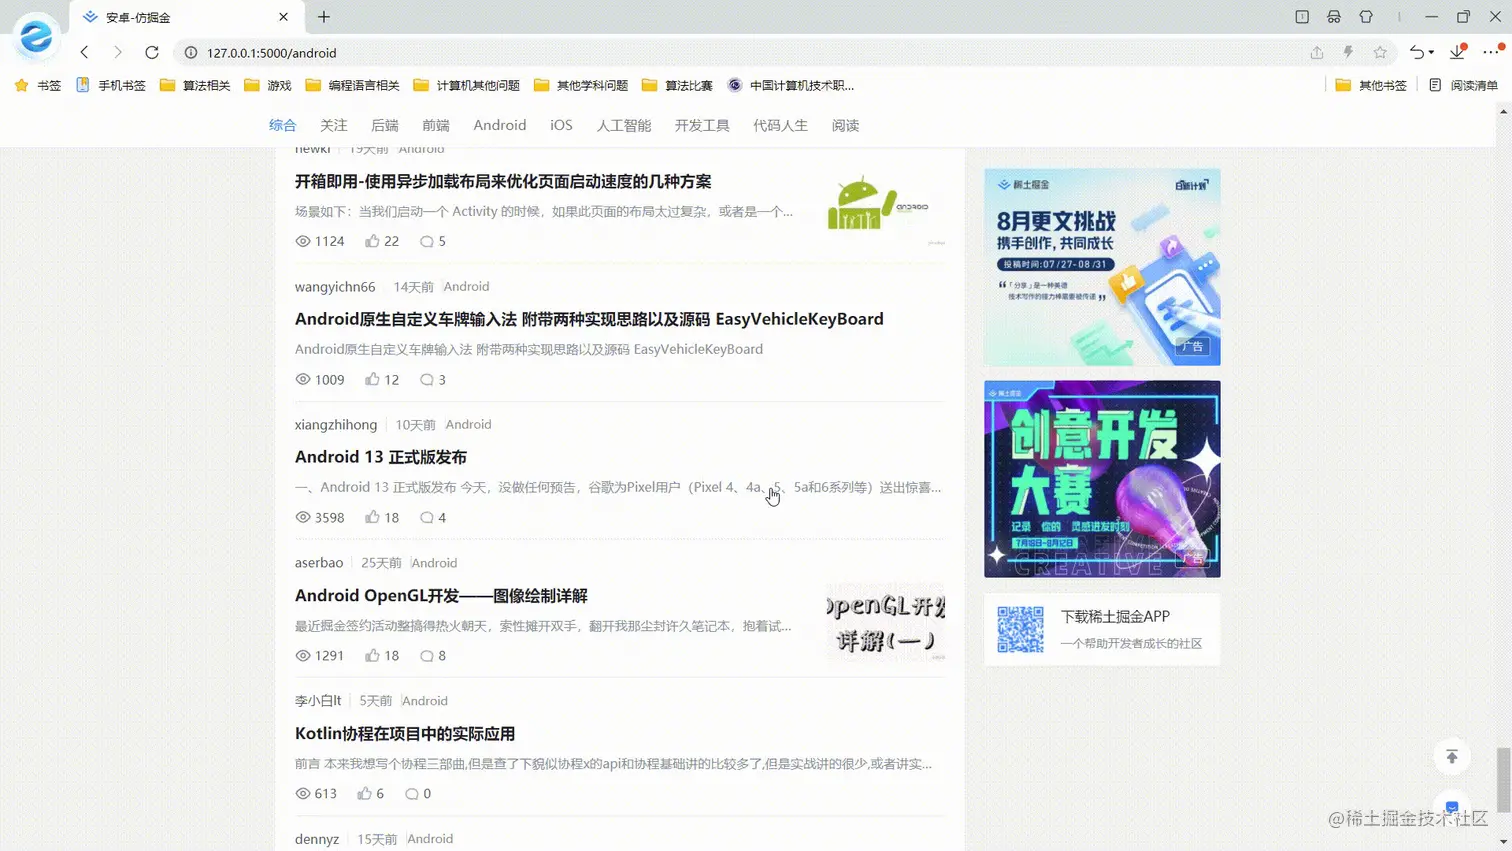The width and height of the screenshot is (1512, 851).
Task: Switch to the 关注 category tab
Action: coord(334,125)
